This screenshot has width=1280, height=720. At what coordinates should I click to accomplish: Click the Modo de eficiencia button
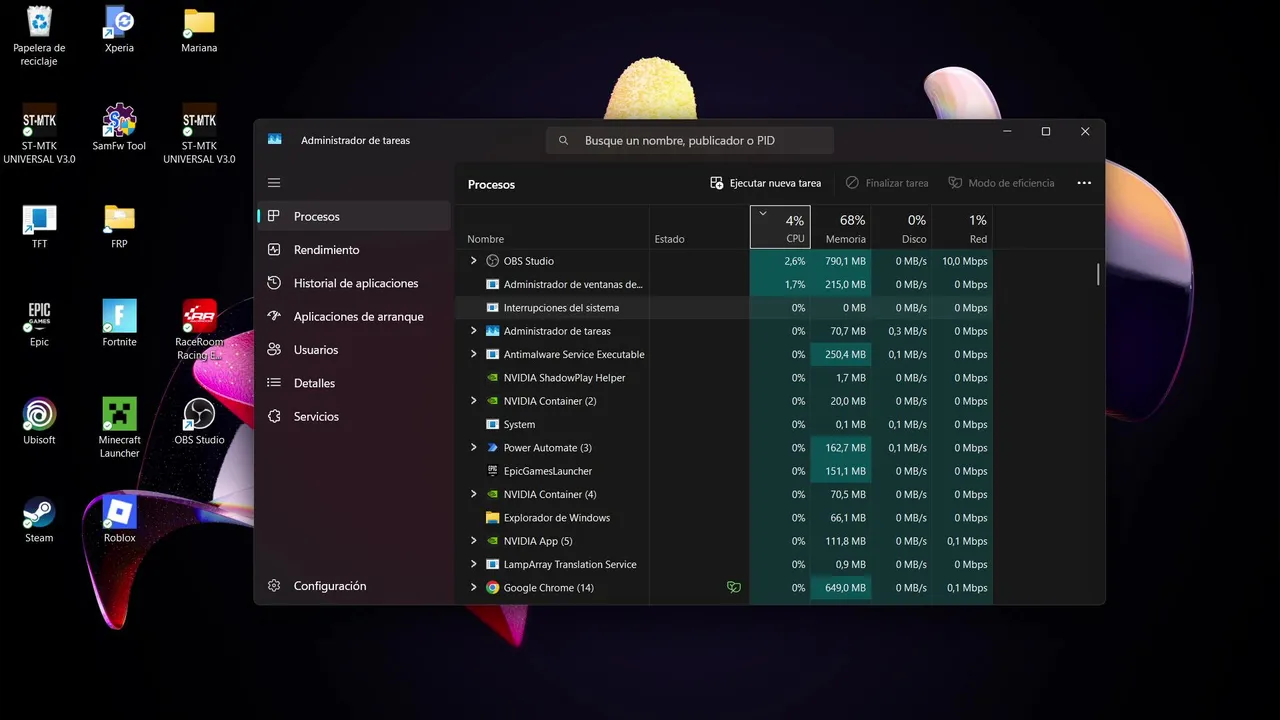coord(1001,183)
